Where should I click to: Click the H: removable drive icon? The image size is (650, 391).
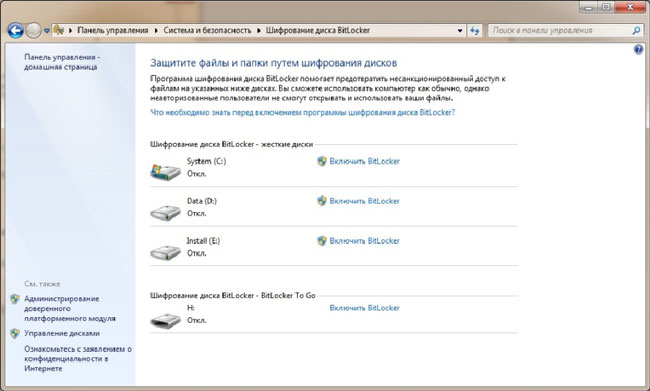pyautogui.click(x=165, y=320)
